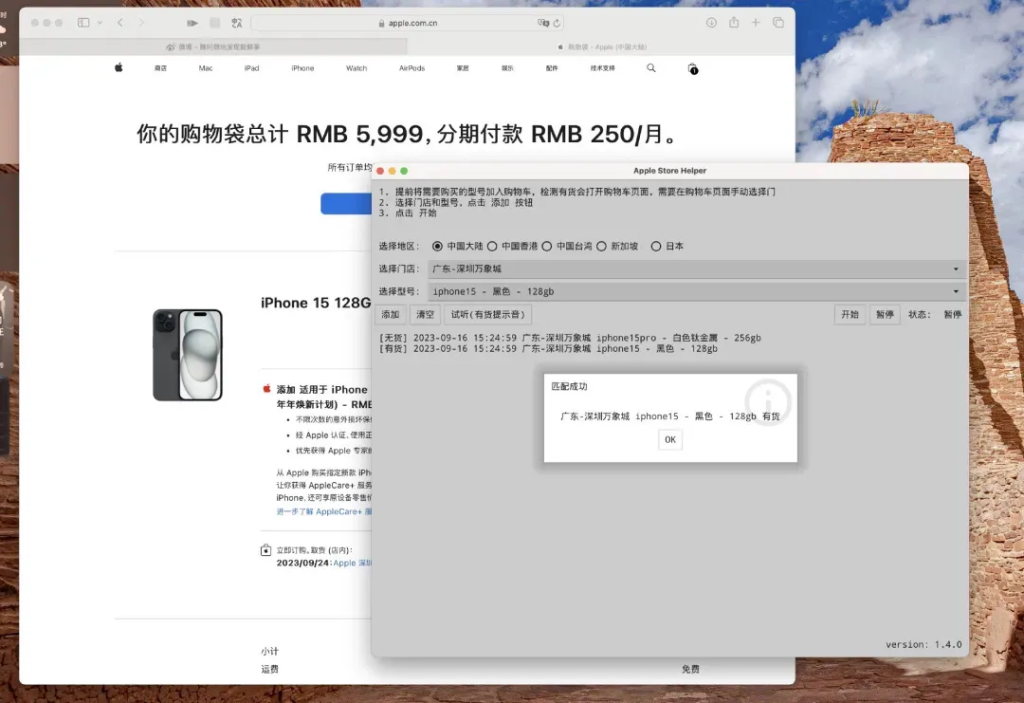This screenshot has width=1024, height=703.
Task: Click the Apple logo in site navigation
Action: point(119,67)
